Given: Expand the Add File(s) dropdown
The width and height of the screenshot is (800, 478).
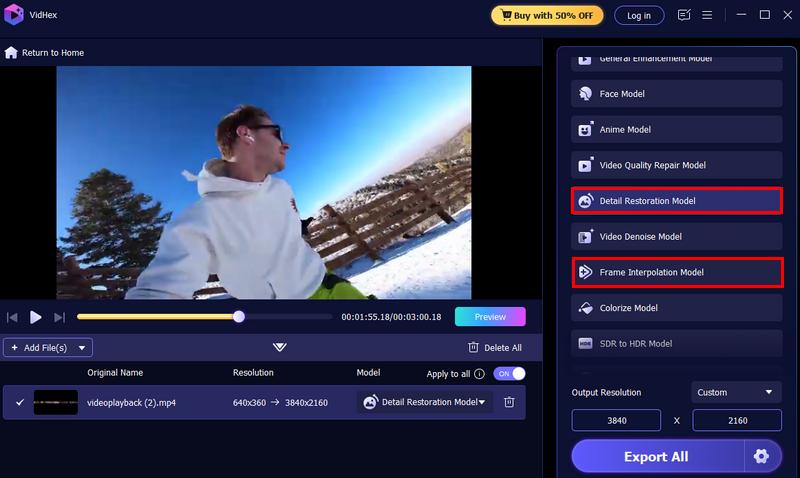Looking at the screenshot, I should pos(83,347).
